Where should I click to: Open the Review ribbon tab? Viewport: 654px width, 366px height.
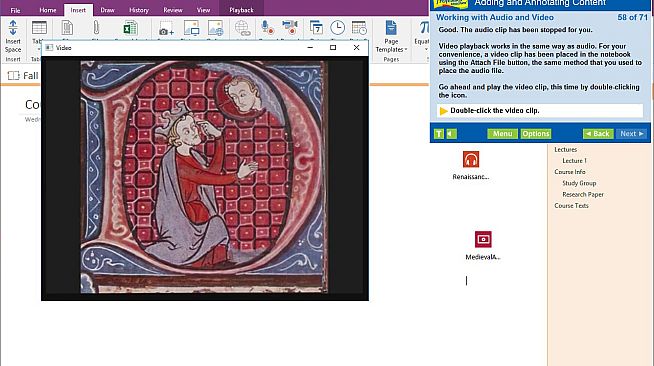coord(173,10)
